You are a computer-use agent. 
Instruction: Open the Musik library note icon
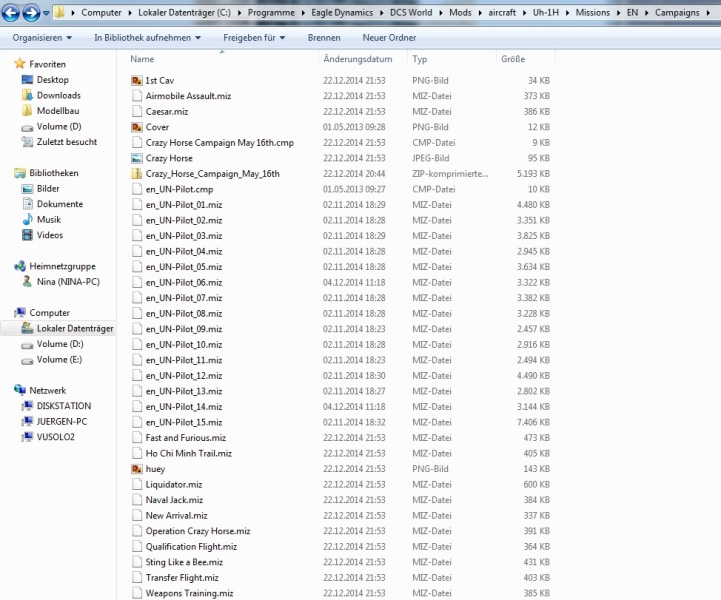[28, 219]
